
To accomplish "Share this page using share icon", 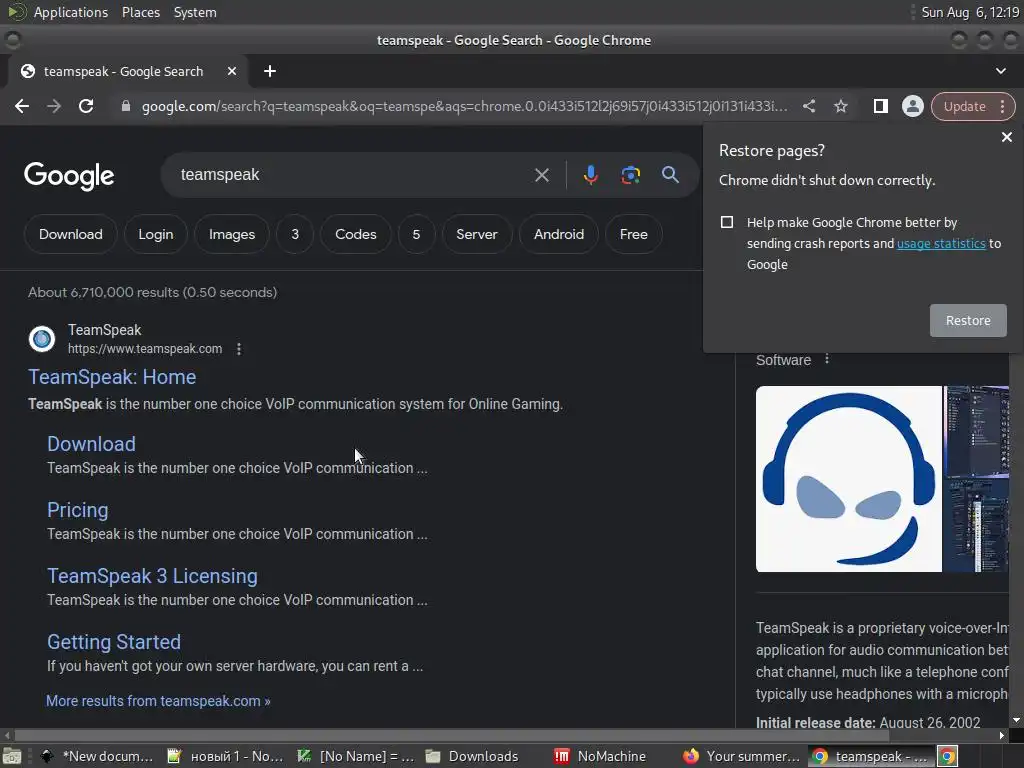I will (808, 106).
